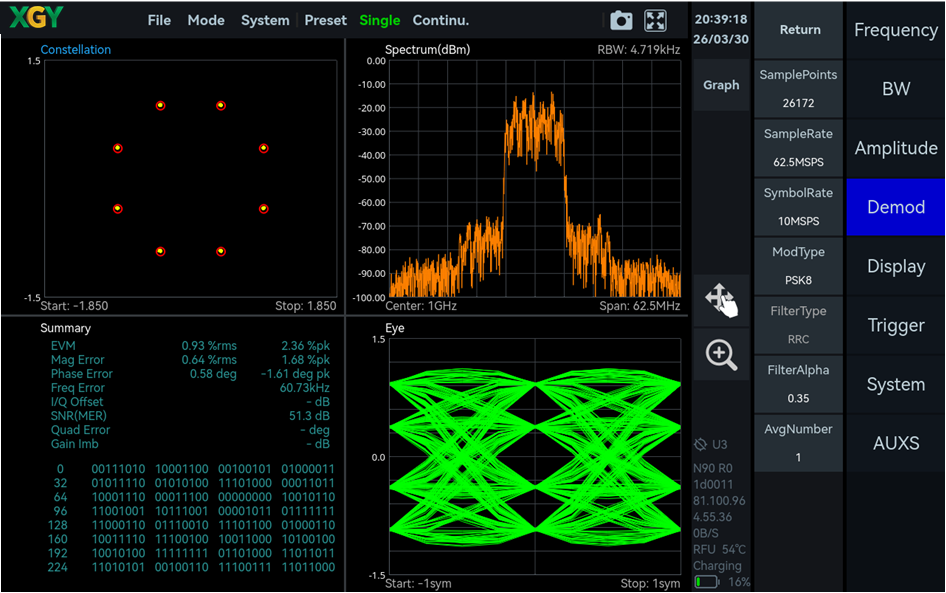Click the Phase Error summary row
The image size is (946, 593).
coord(190,373)
